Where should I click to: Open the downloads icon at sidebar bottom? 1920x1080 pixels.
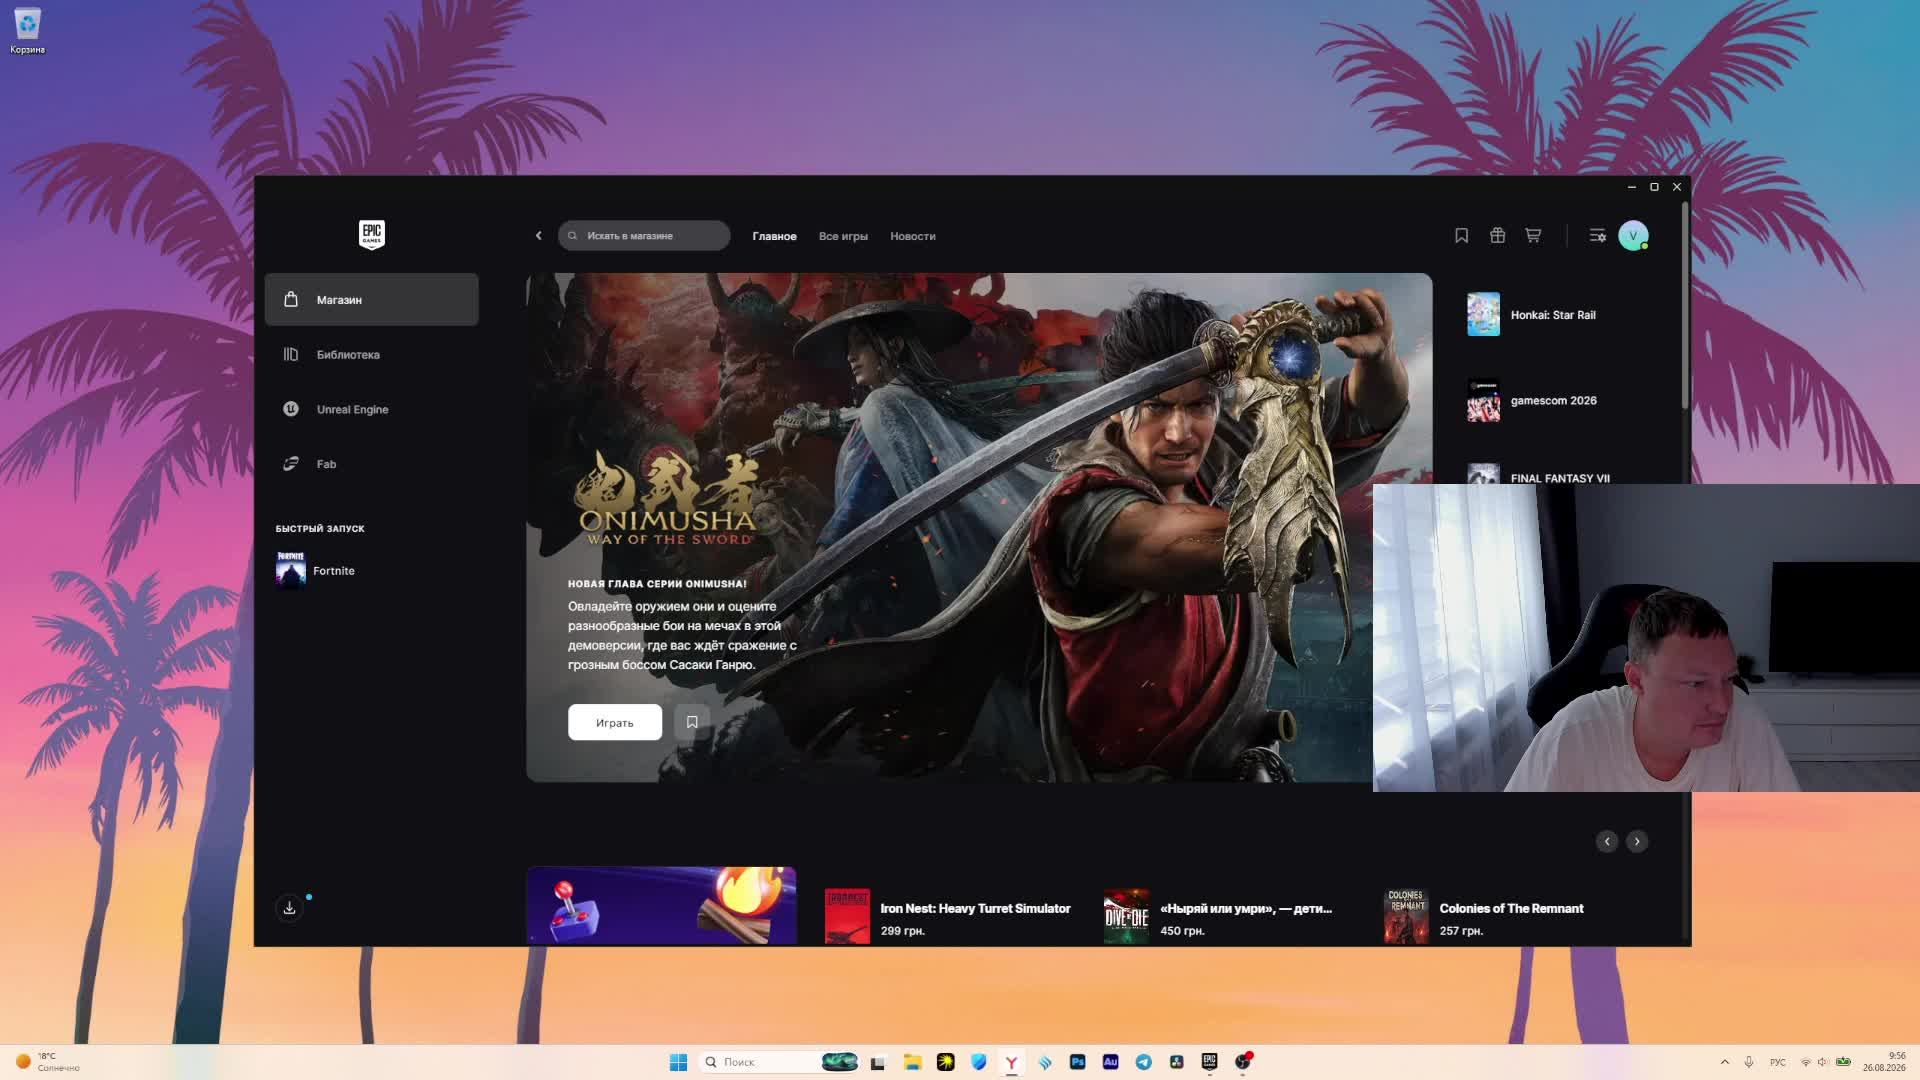pos(289,907)
